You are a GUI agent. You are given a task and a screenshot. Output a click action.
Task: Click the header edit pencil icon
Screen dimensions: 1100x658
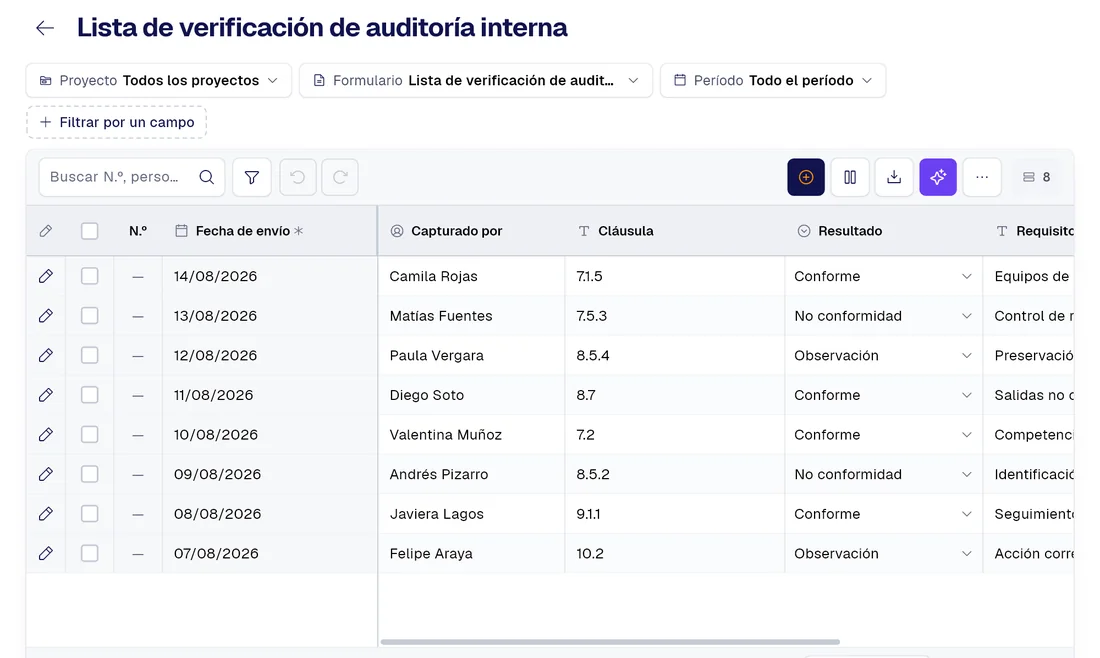46,231
